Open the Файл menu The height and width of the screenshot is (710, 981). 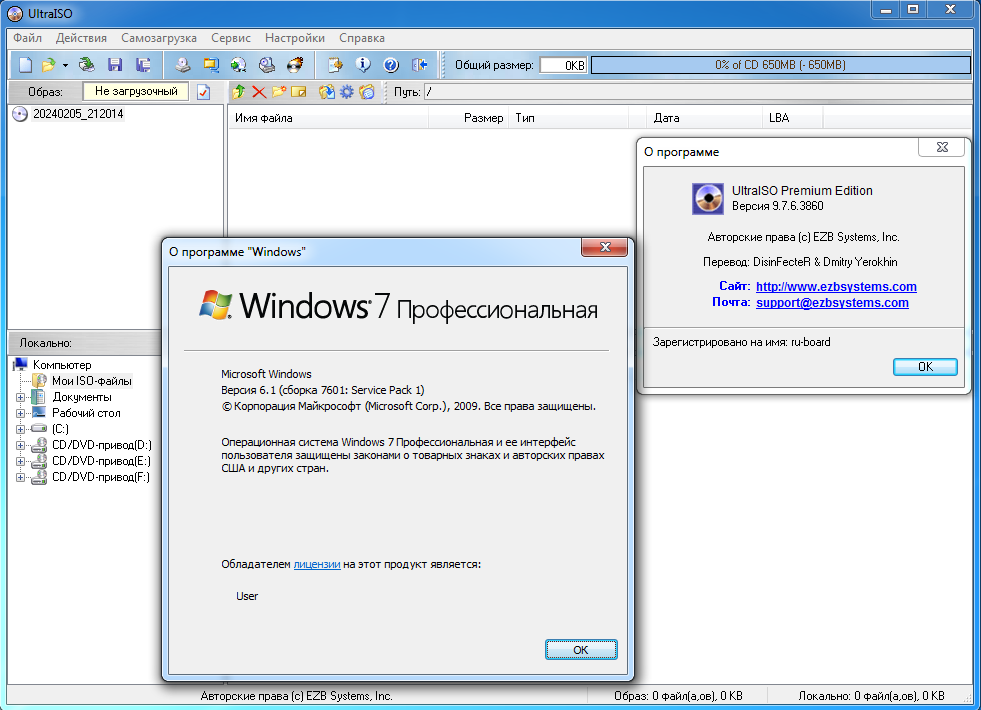tap(28, 38)
